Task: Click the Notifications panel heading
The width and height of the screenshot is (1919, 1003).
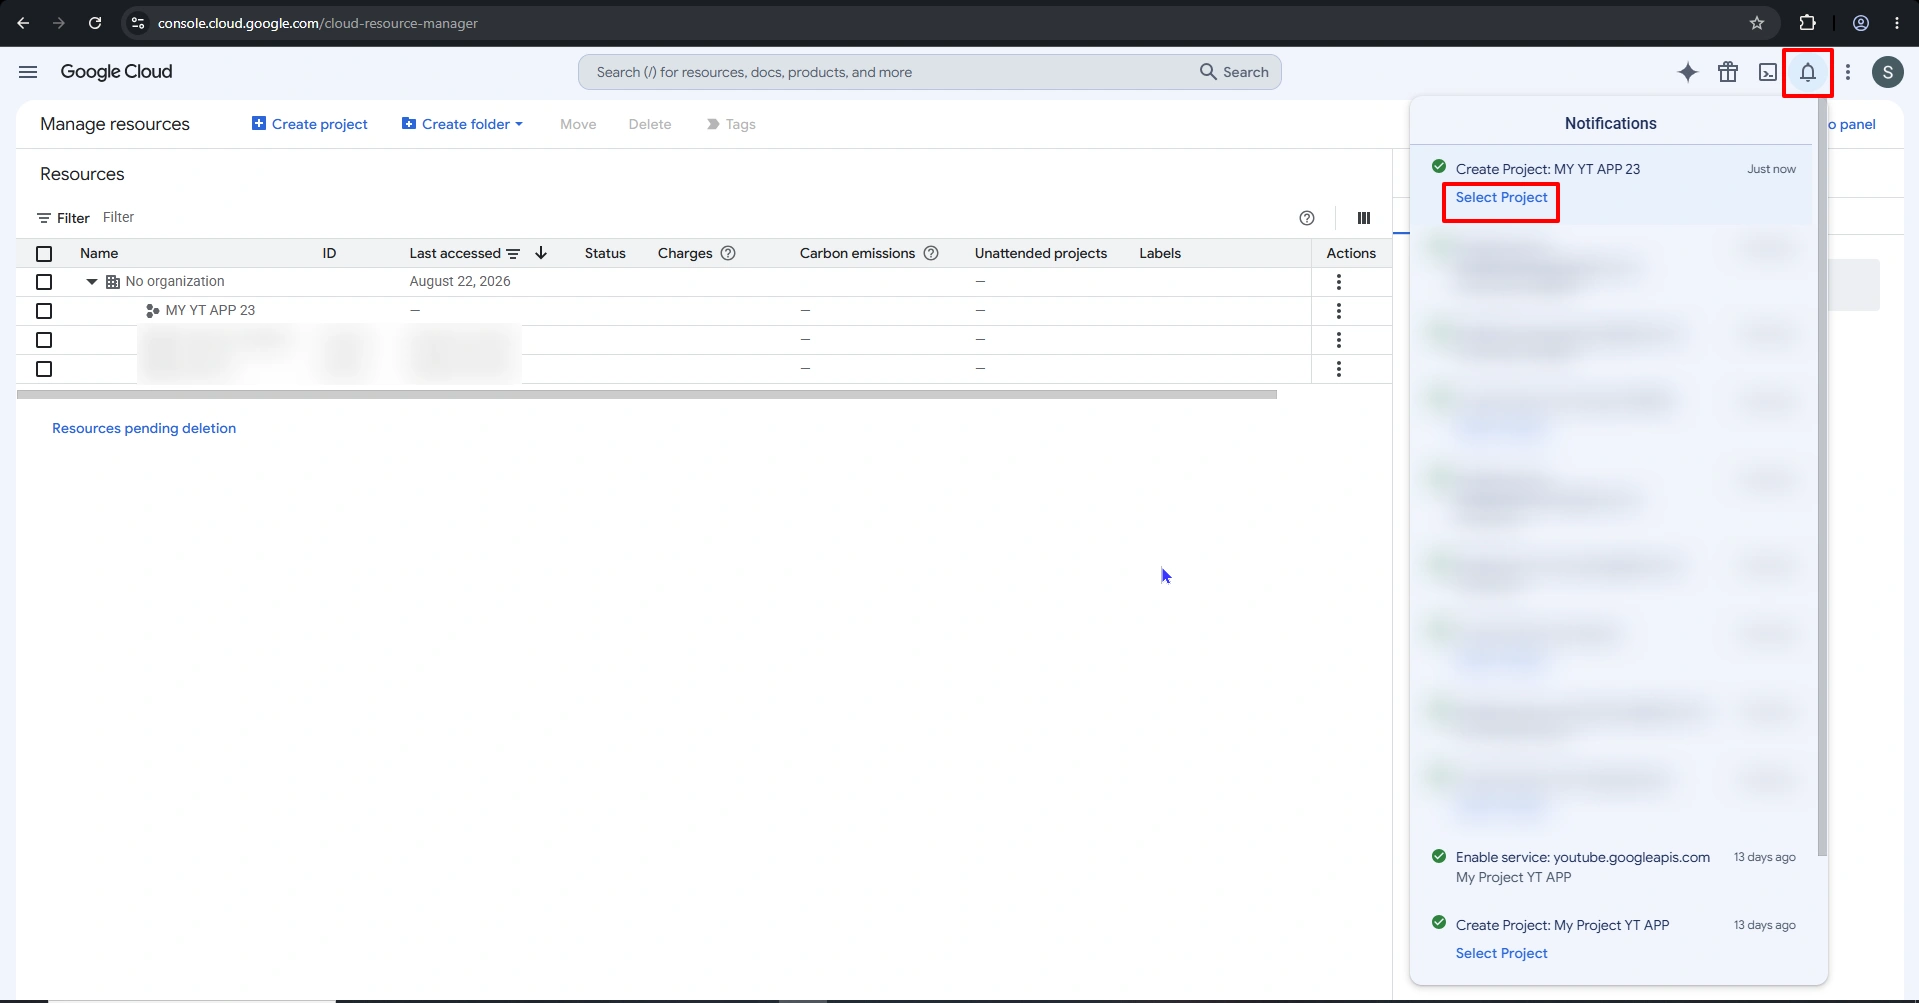Action: click(1610, 123)
